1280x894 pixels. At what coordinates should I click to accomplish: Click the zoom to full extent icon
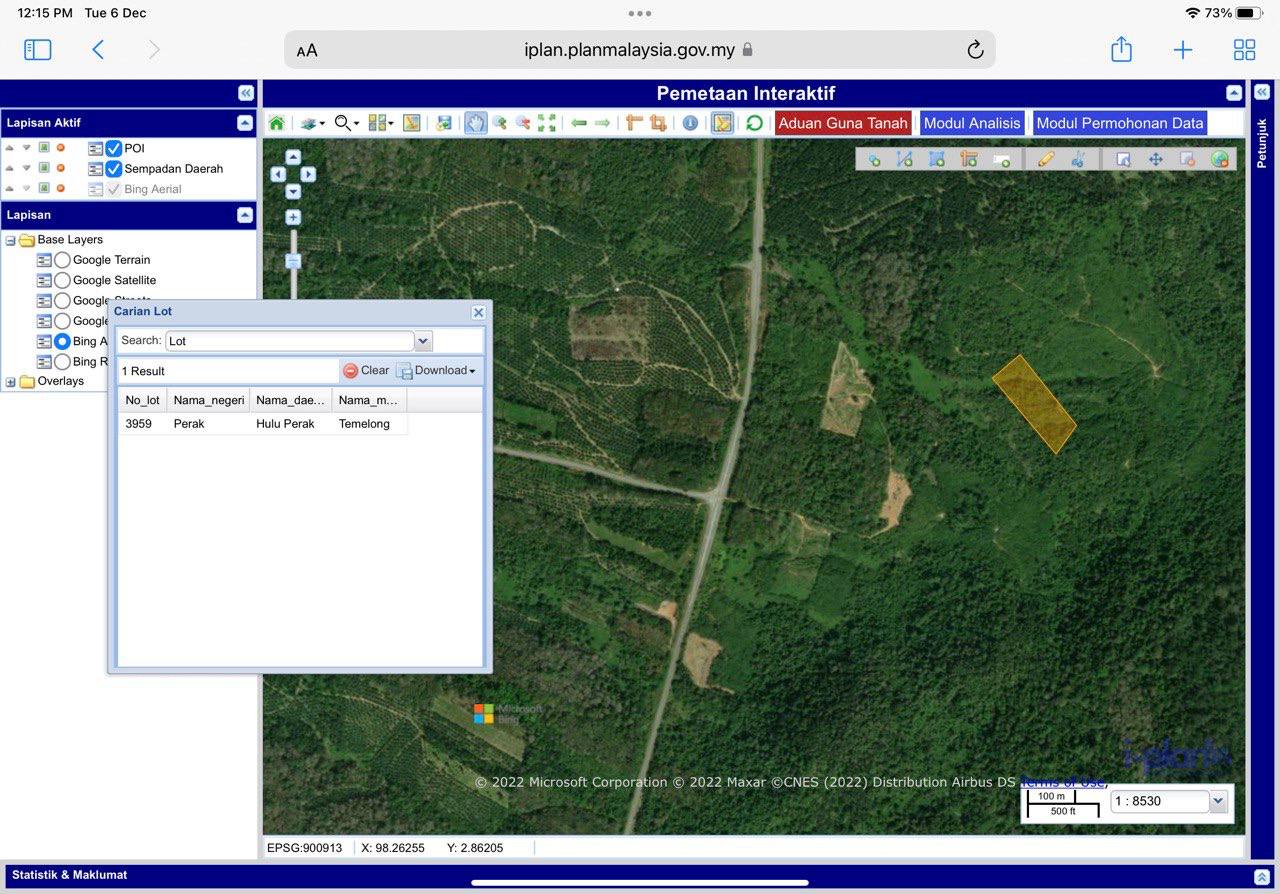(x=547, y=123)
